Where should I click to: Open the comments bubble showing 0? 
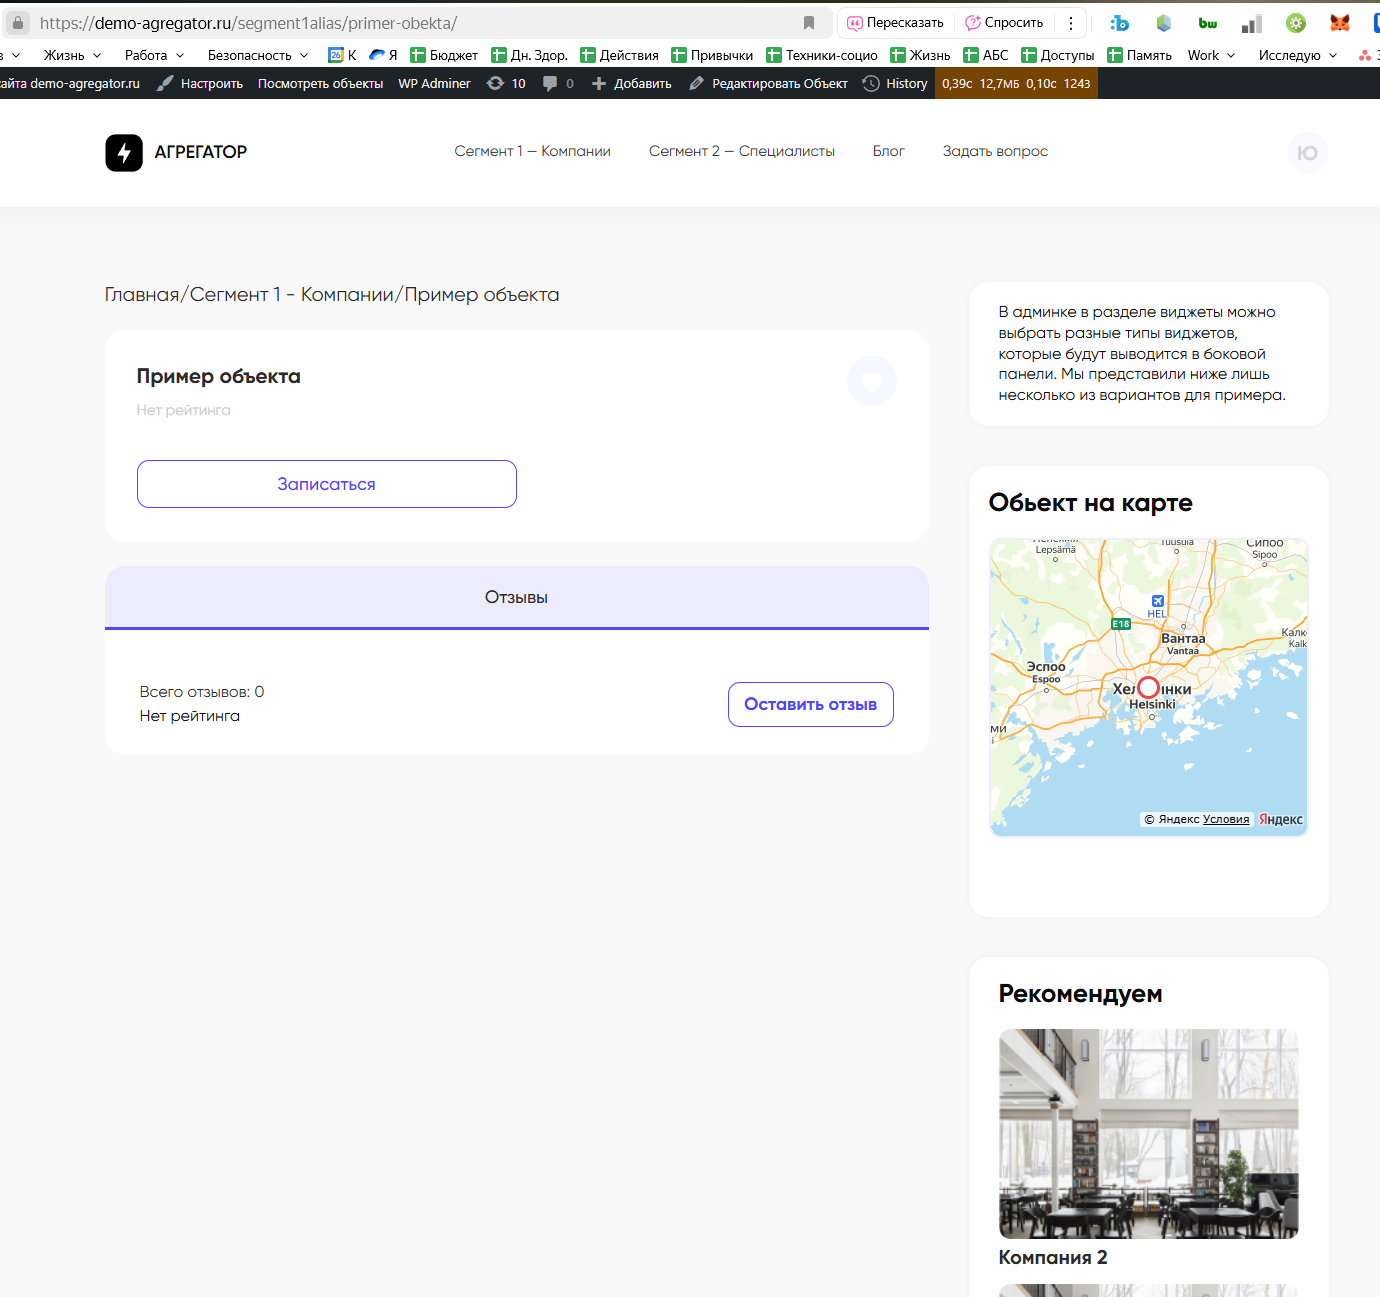pyautogui.click(x=558, y=83)
